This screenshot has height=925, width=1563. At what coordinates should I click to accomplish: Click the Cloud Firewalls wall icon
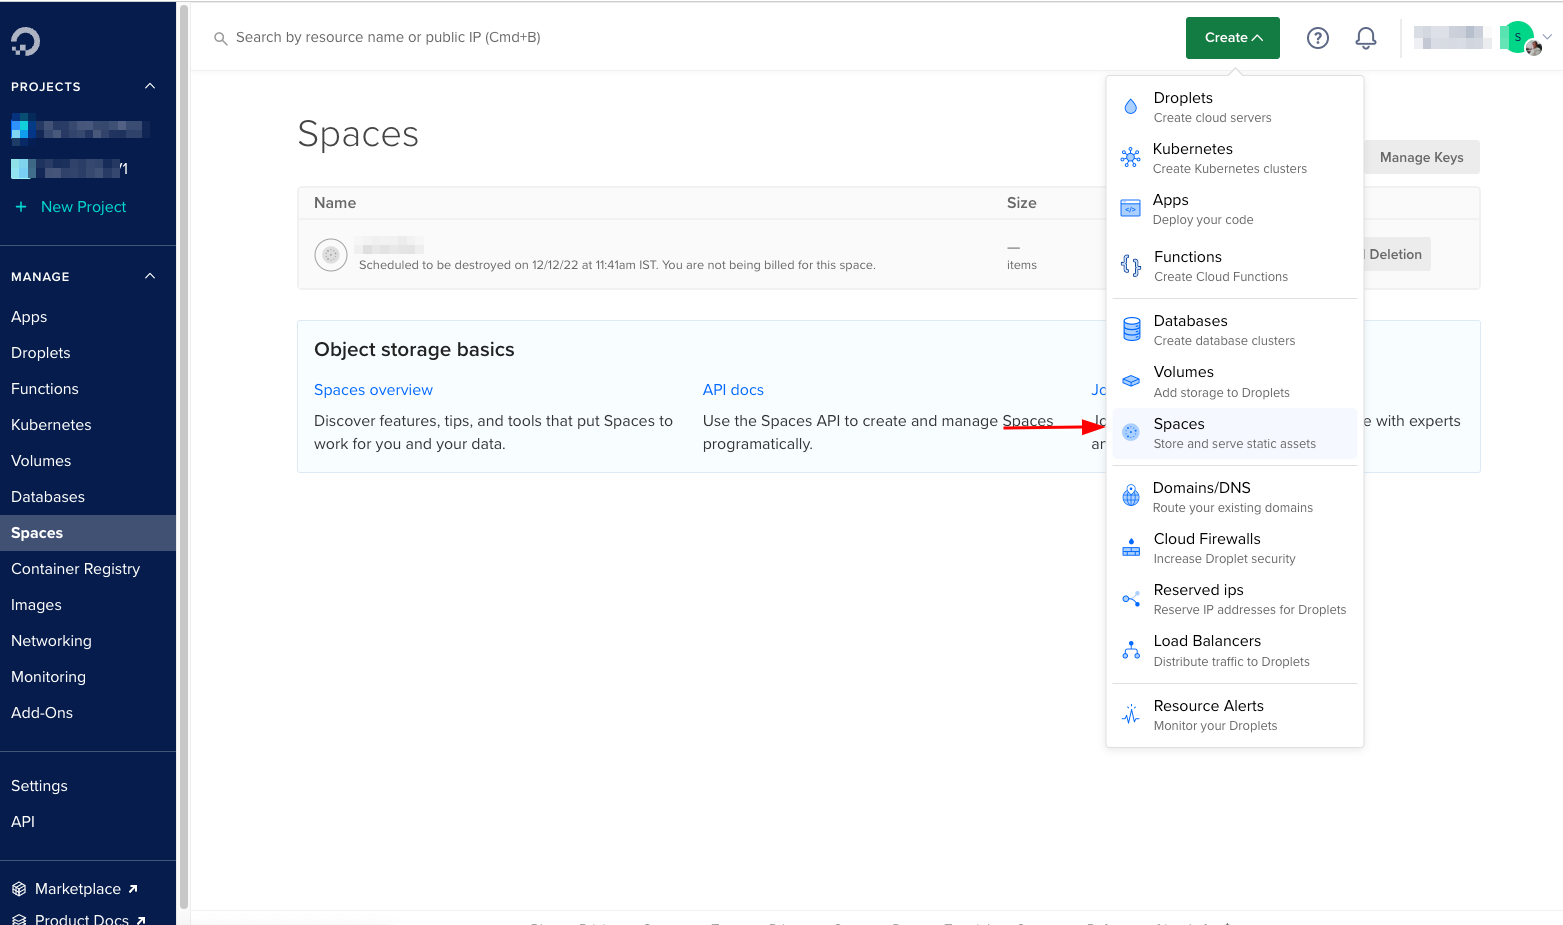pos(1131,547)
